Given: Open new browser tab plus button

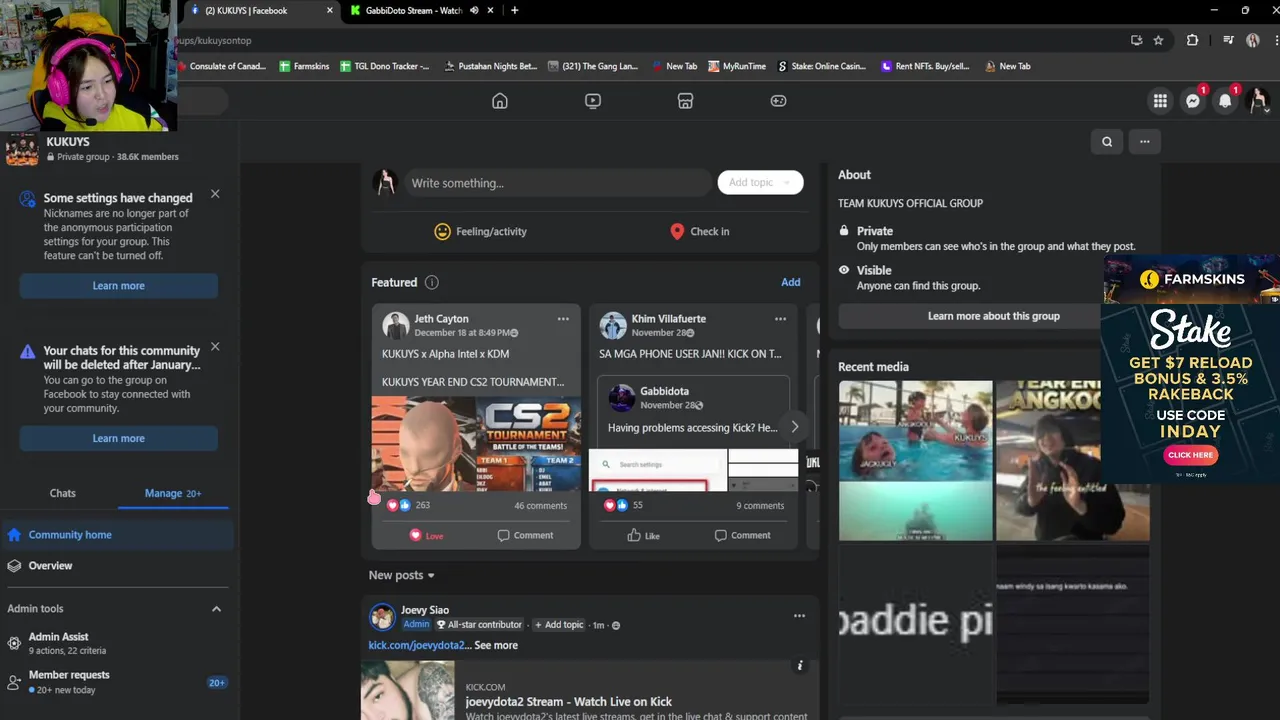Looking at the screenshot, I should point(514,10).
